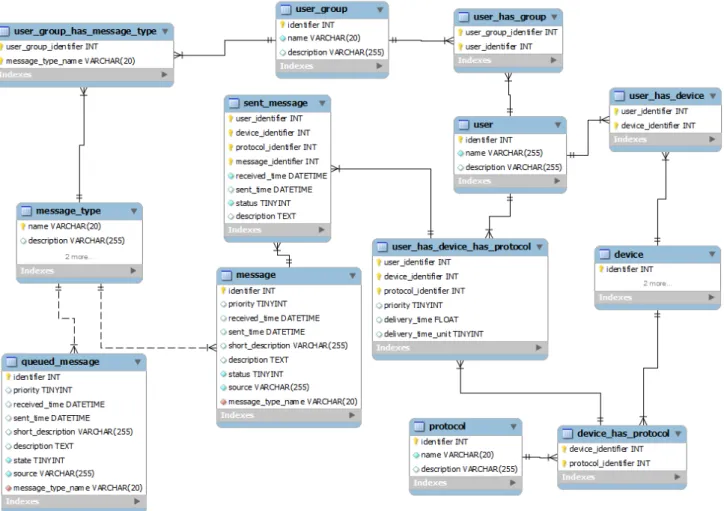Click the device table header icon
The image size is (724, 511).
604,254
